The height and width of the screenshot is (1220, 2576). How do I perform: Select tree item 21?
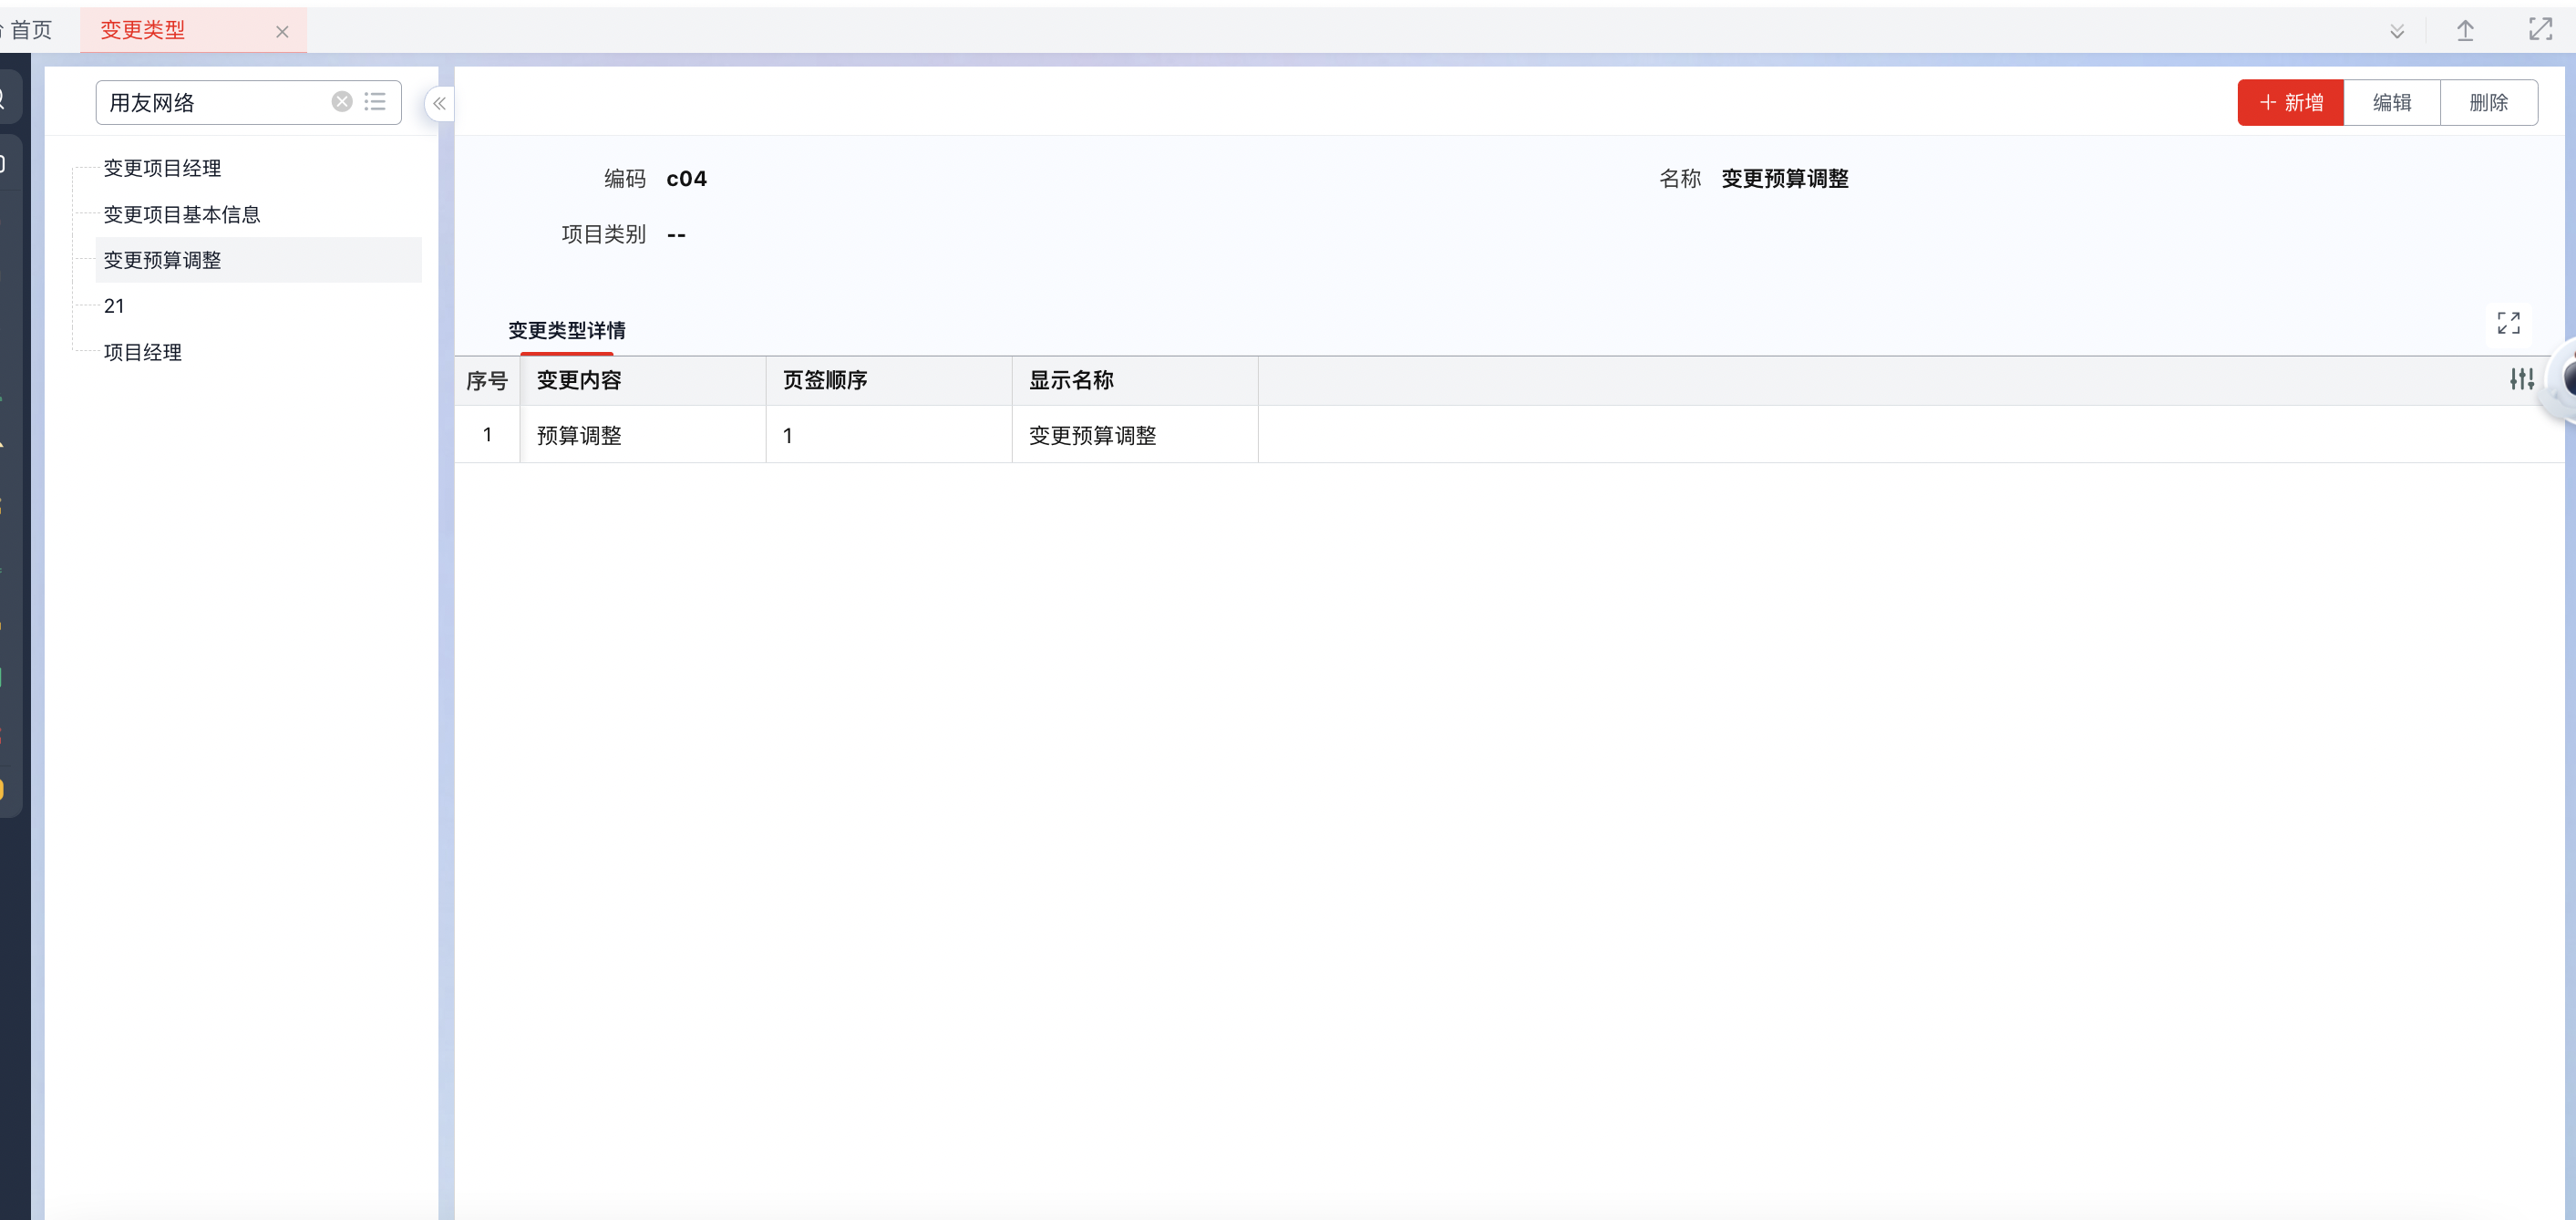point(114,306)
